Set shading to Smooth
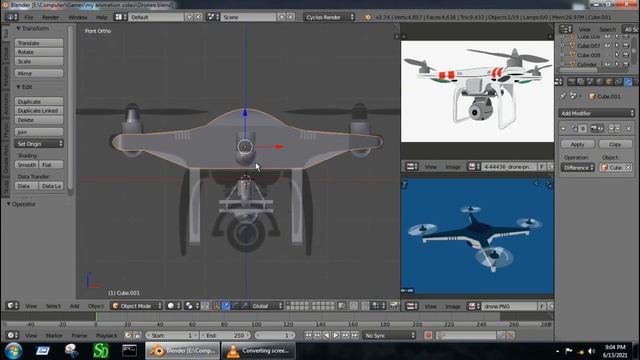This screenshot has width=640, height=360. [27, 165]
